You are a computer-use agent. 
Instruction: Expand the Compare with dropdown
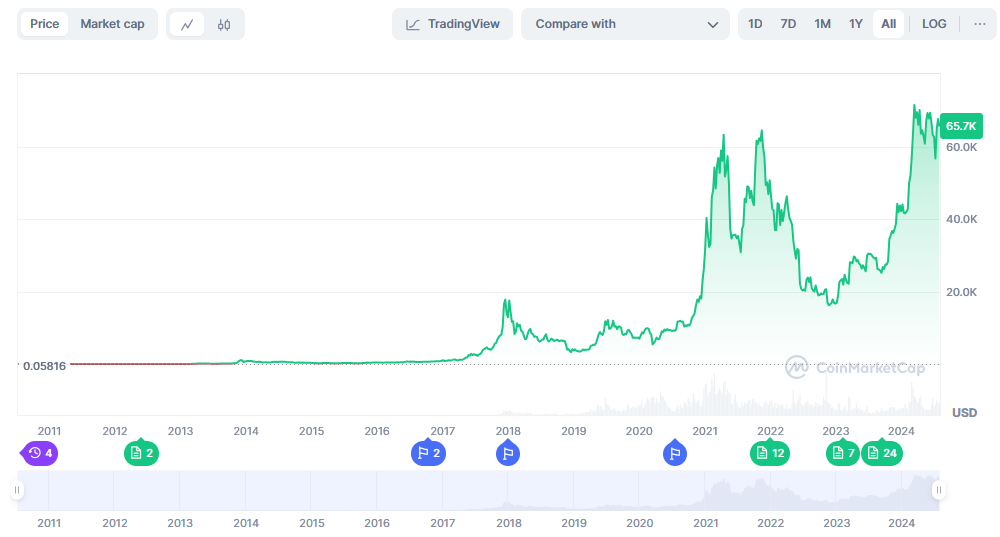coord(625,24)
